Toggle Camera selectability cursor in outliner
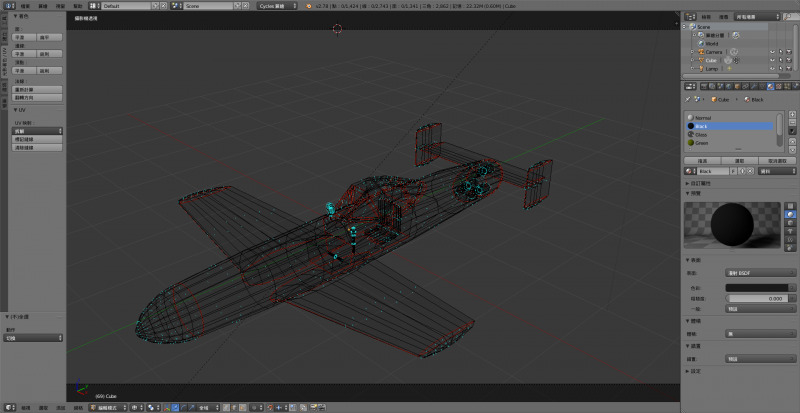 coord(781,52)
